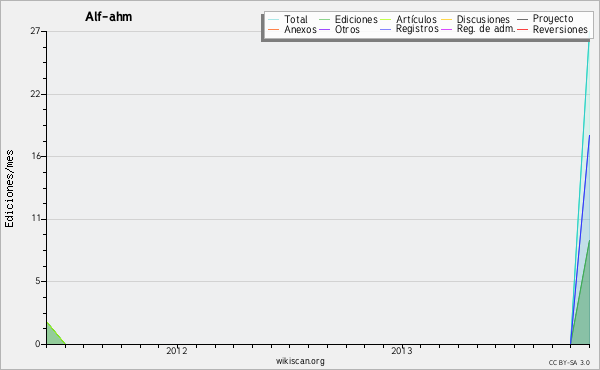
Task: Click the y-axis value 5
Action: (x=38, y=281)
